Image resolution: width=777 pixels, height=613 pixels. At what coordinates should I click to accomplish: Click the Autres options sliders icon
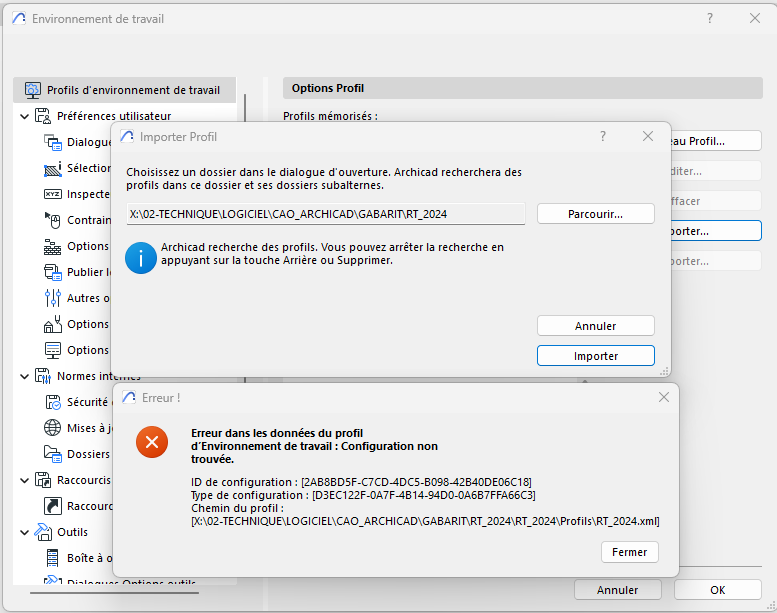coord(53,298)
